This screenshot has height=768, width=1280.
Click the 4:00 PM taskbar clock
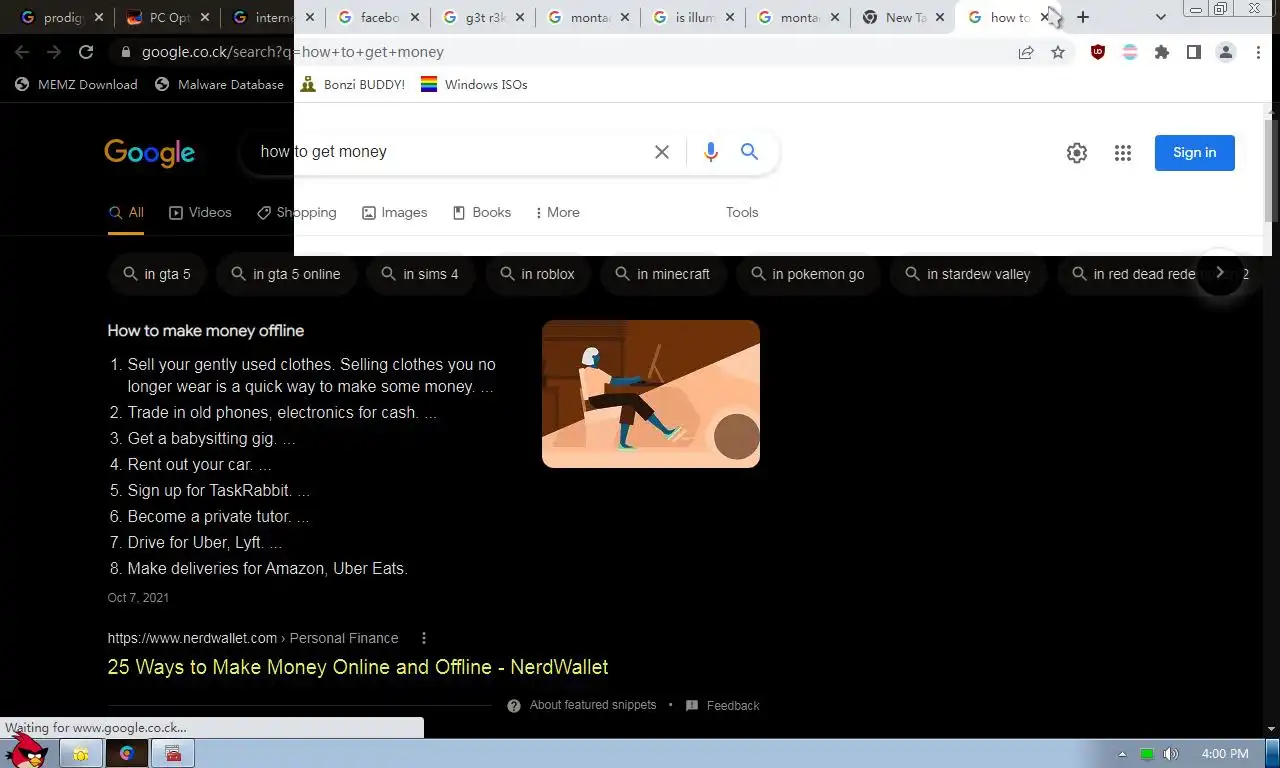pos(1225,754)
